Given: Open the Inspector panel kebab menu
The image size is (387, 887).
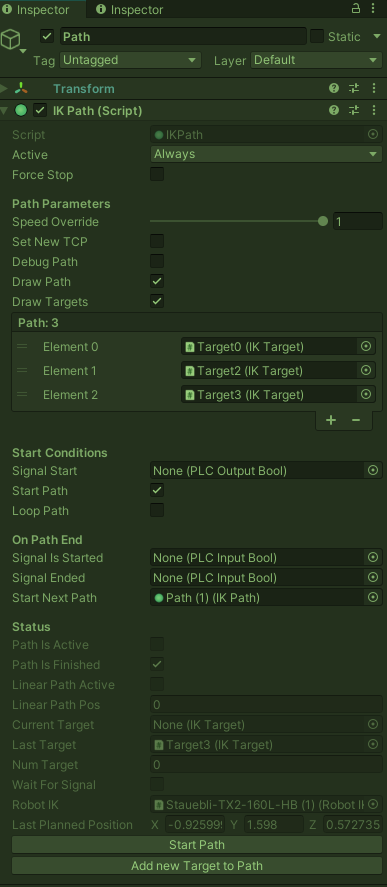Looking at the screenshot, I should coord(372,8).
